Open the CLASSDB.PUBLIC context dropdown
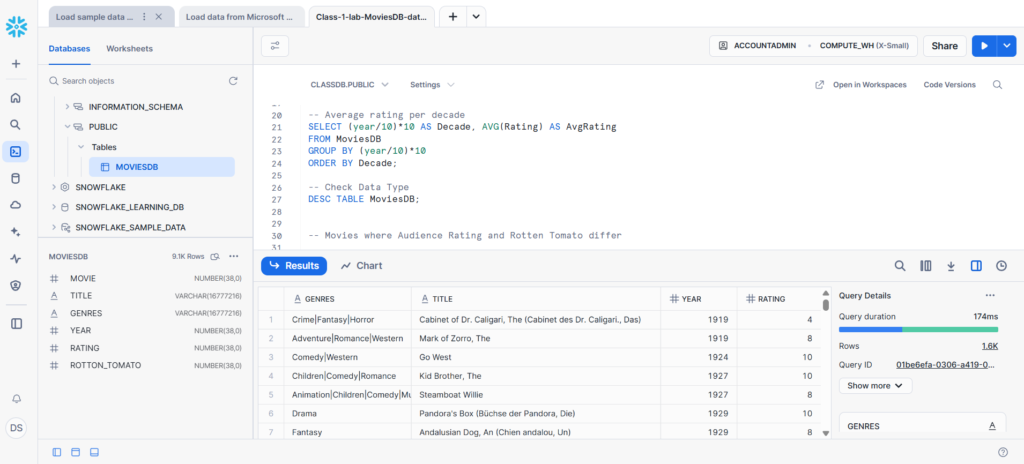This screenshot has height=464, width=1024. point(349,85)
